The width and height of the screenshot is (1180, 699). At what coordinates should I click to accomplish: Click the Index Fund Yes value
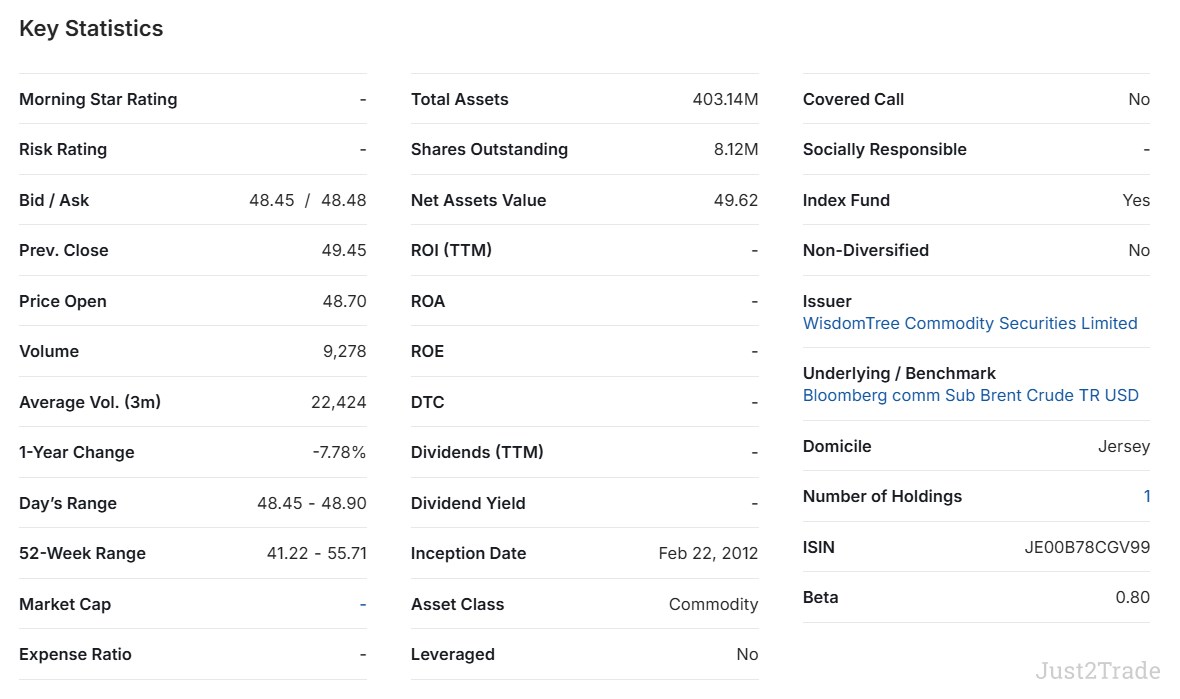tap(1135, 200)
